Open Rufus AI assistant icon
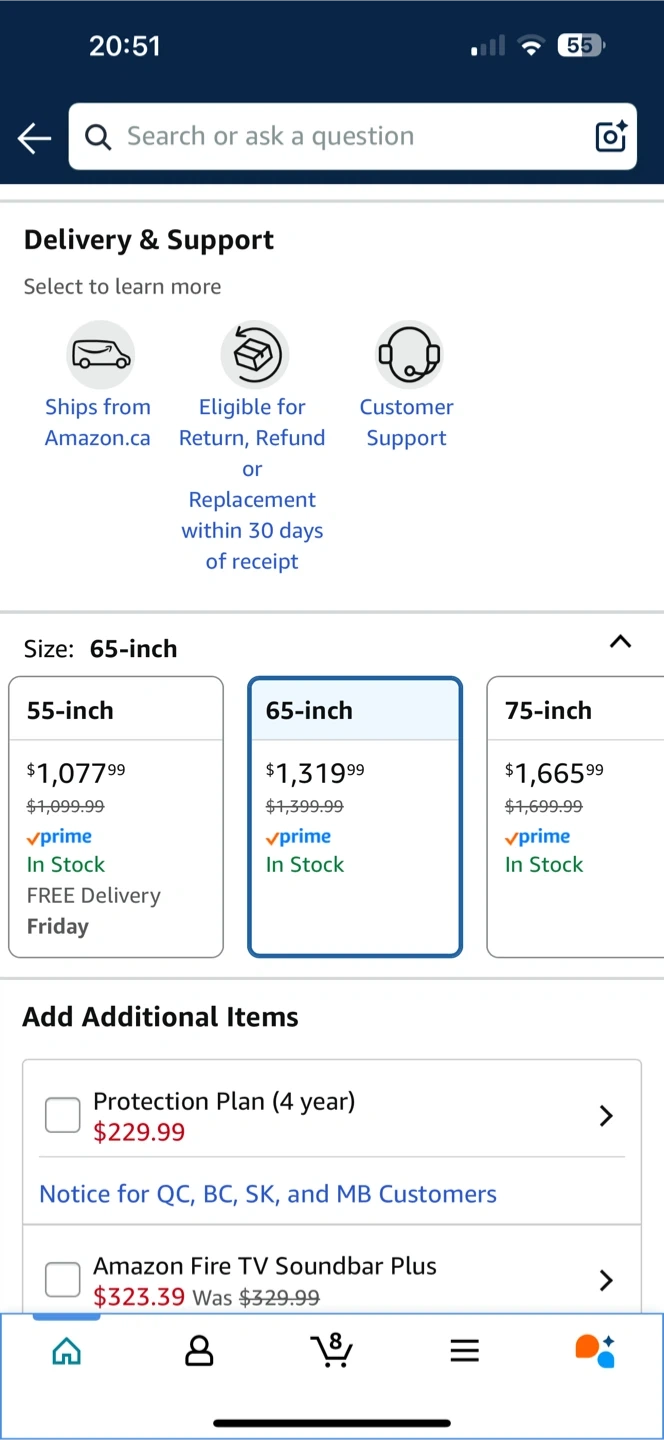This screenshot has height=1440, width=664. 595,1350
